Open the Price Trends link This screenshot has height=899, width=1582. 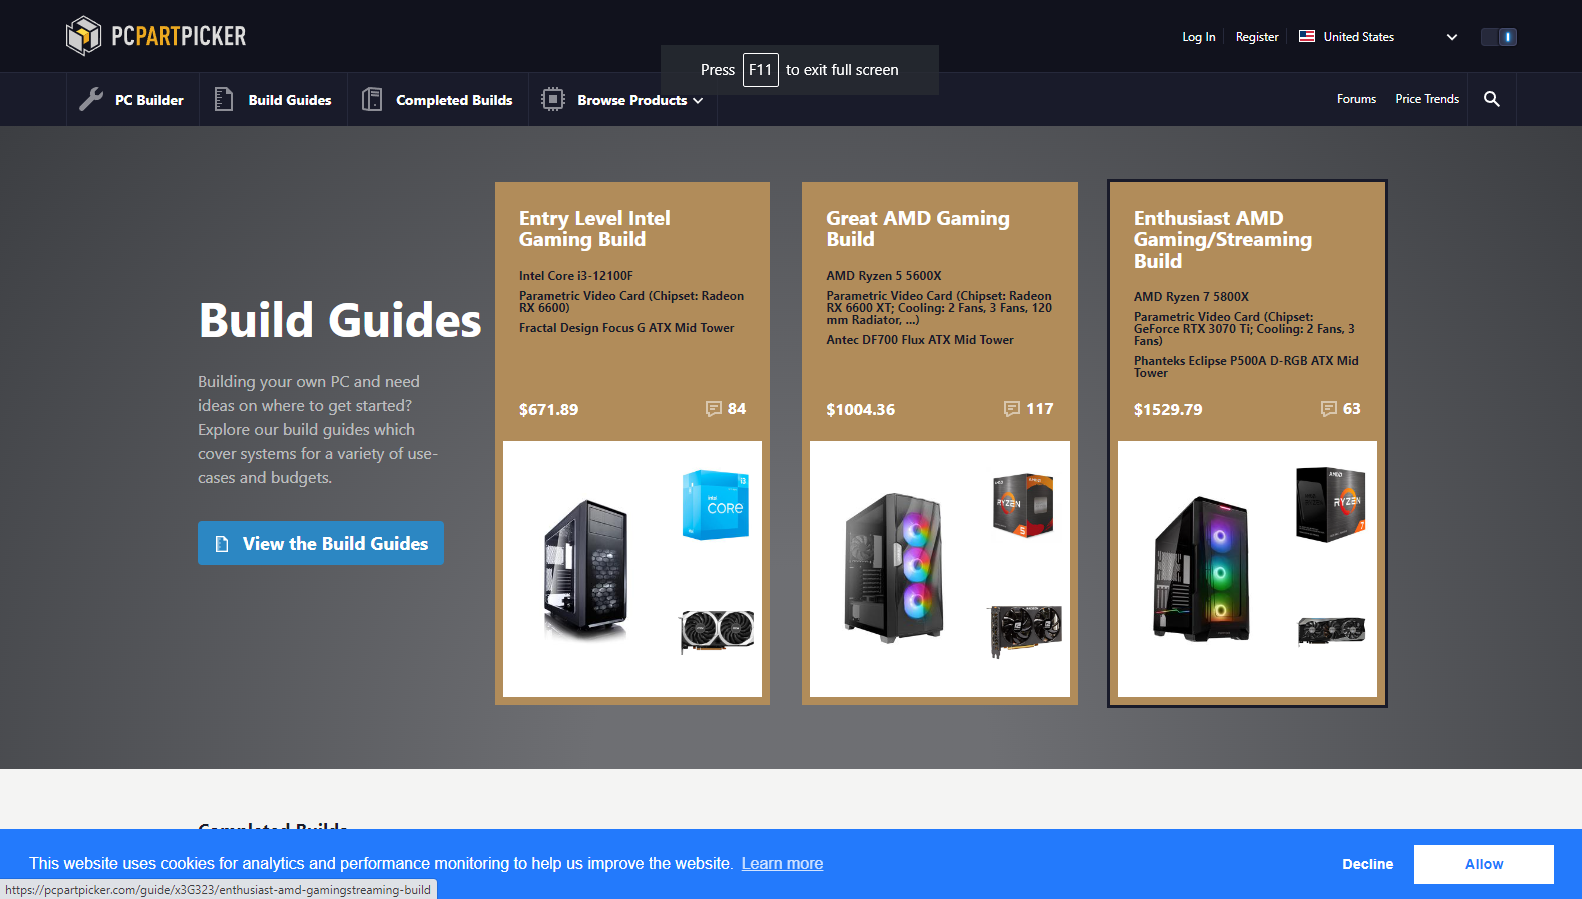[1427, 99]
